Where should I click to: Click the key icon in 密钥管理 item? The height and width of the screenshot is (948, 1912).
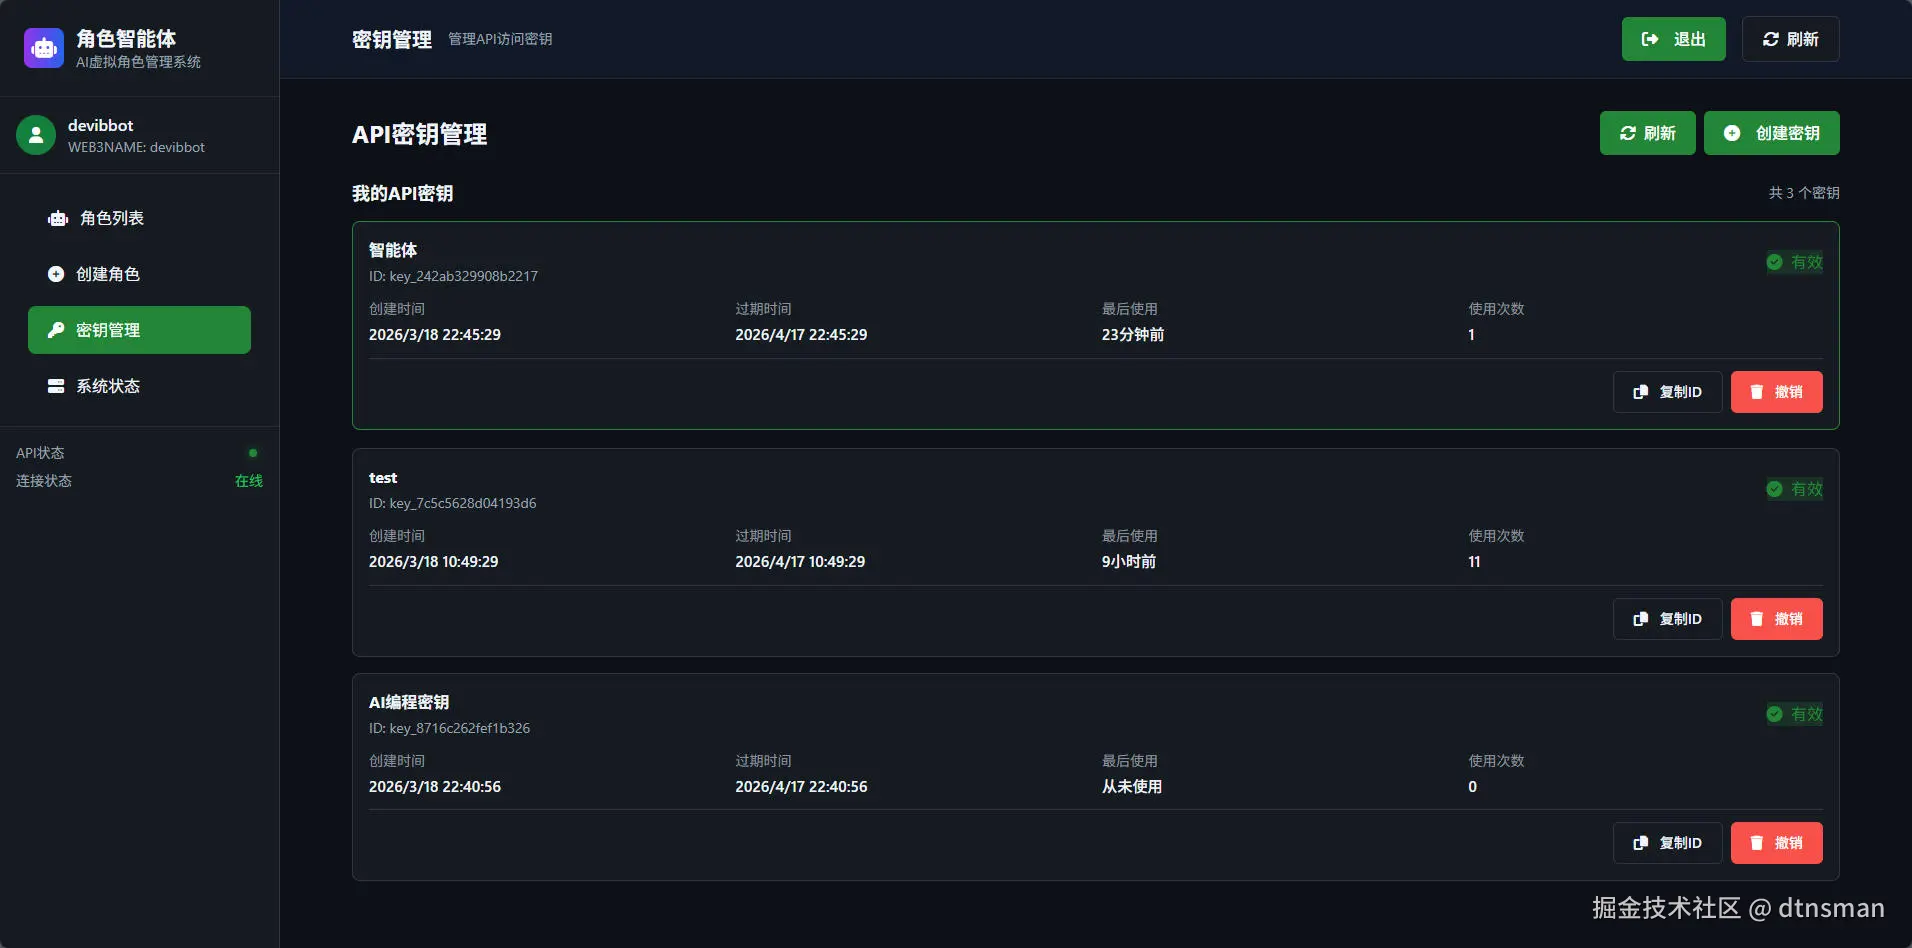[x=56, y=330]
